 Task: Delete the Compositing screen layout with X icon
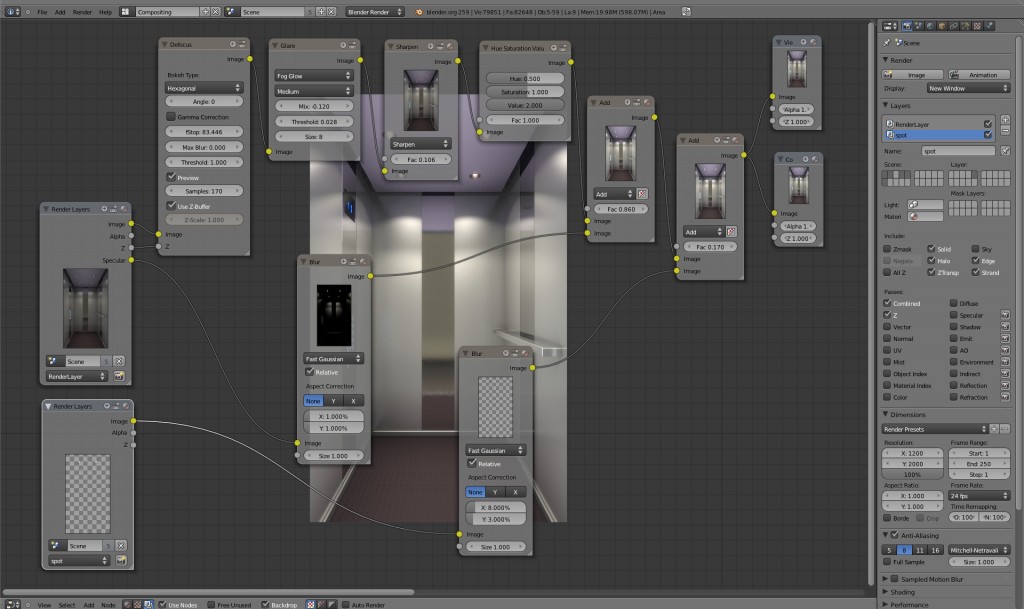(216, 12)
